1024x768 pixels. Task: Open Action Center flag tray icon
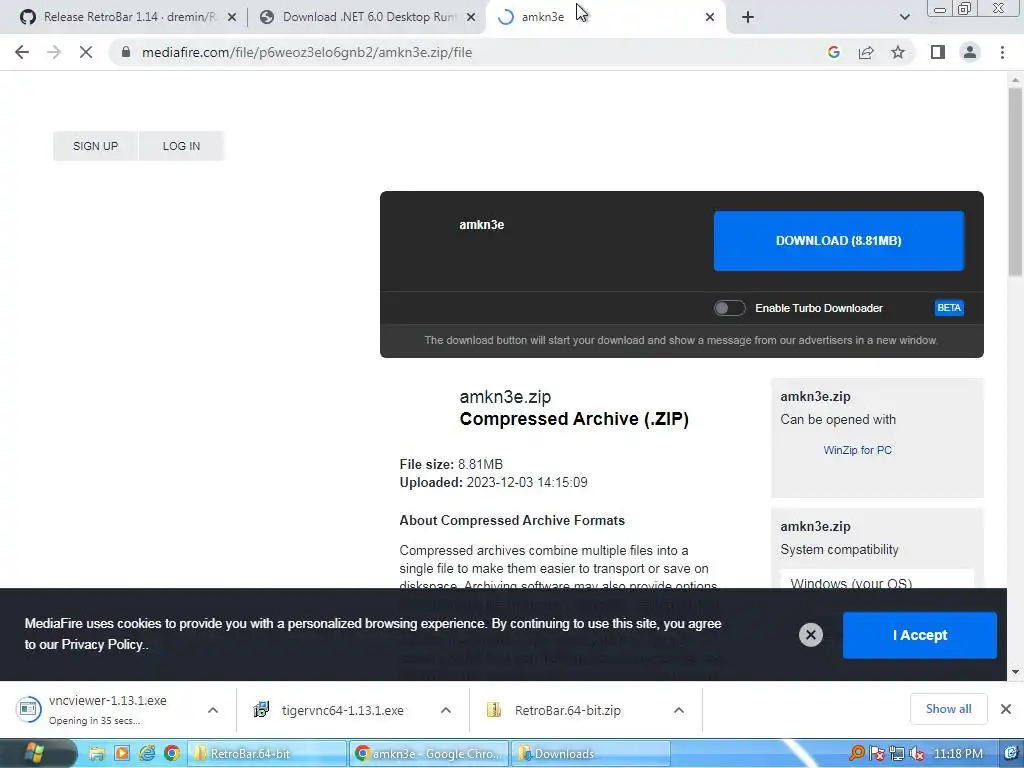[x=877, y=754]
